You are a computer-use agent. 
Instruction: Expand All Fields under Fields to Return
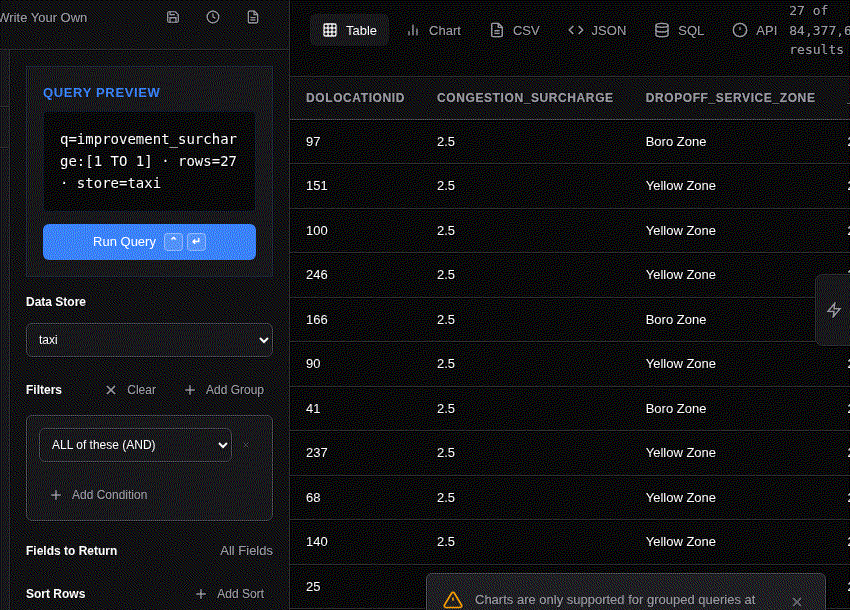pos(246,550)
